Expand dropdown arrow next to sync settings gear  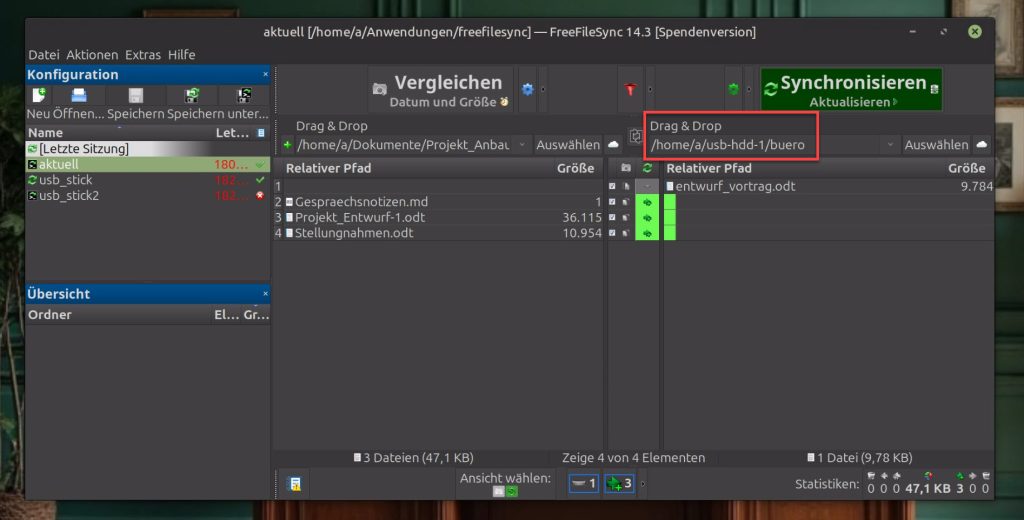(x=748, y=89)
